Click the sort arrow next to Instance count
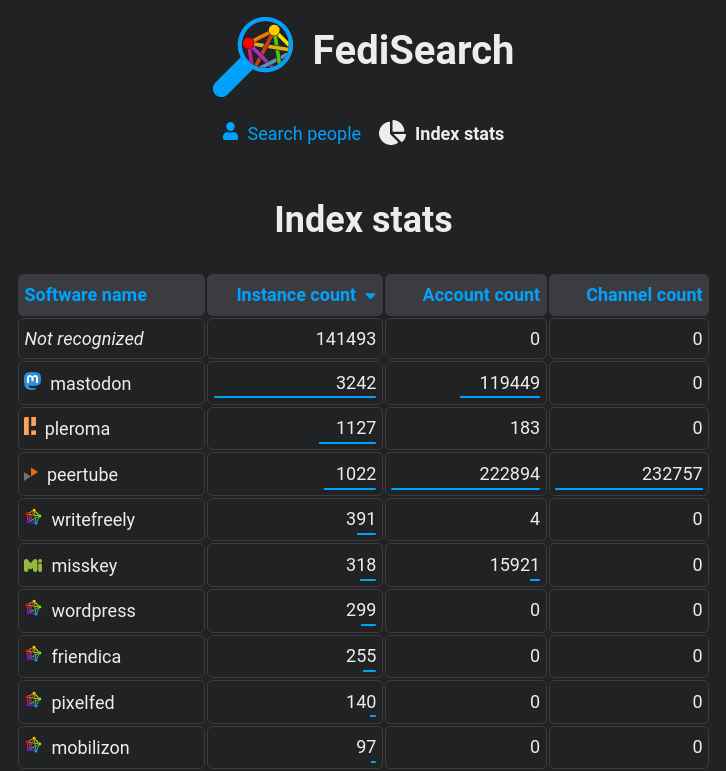The image size is (726, 771). click(x=370, y=296)
